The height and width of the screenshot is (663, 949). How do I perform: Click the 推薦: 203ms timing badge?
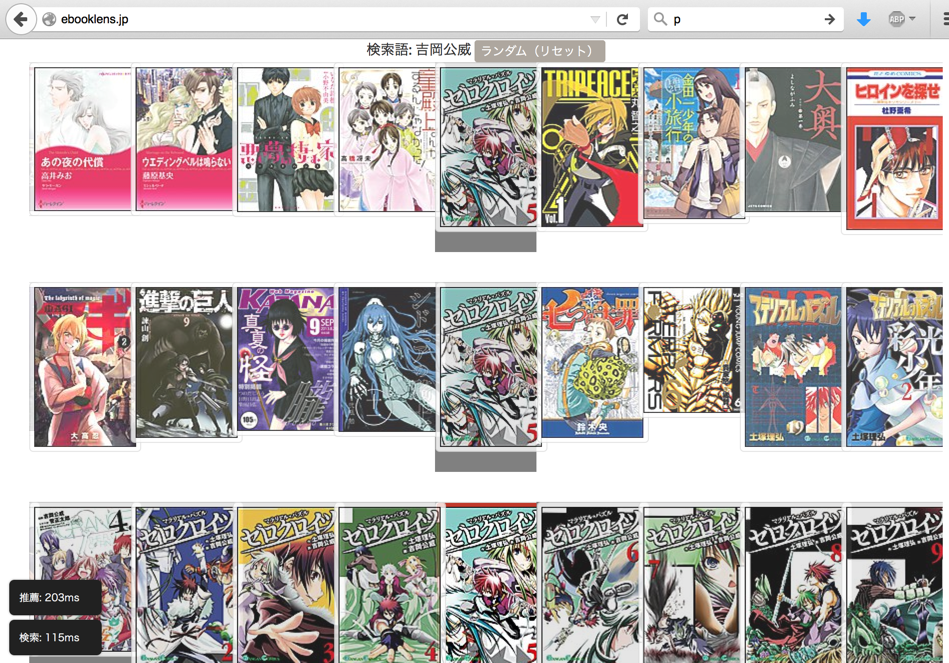pyautogui.click(x=55, y=598)
